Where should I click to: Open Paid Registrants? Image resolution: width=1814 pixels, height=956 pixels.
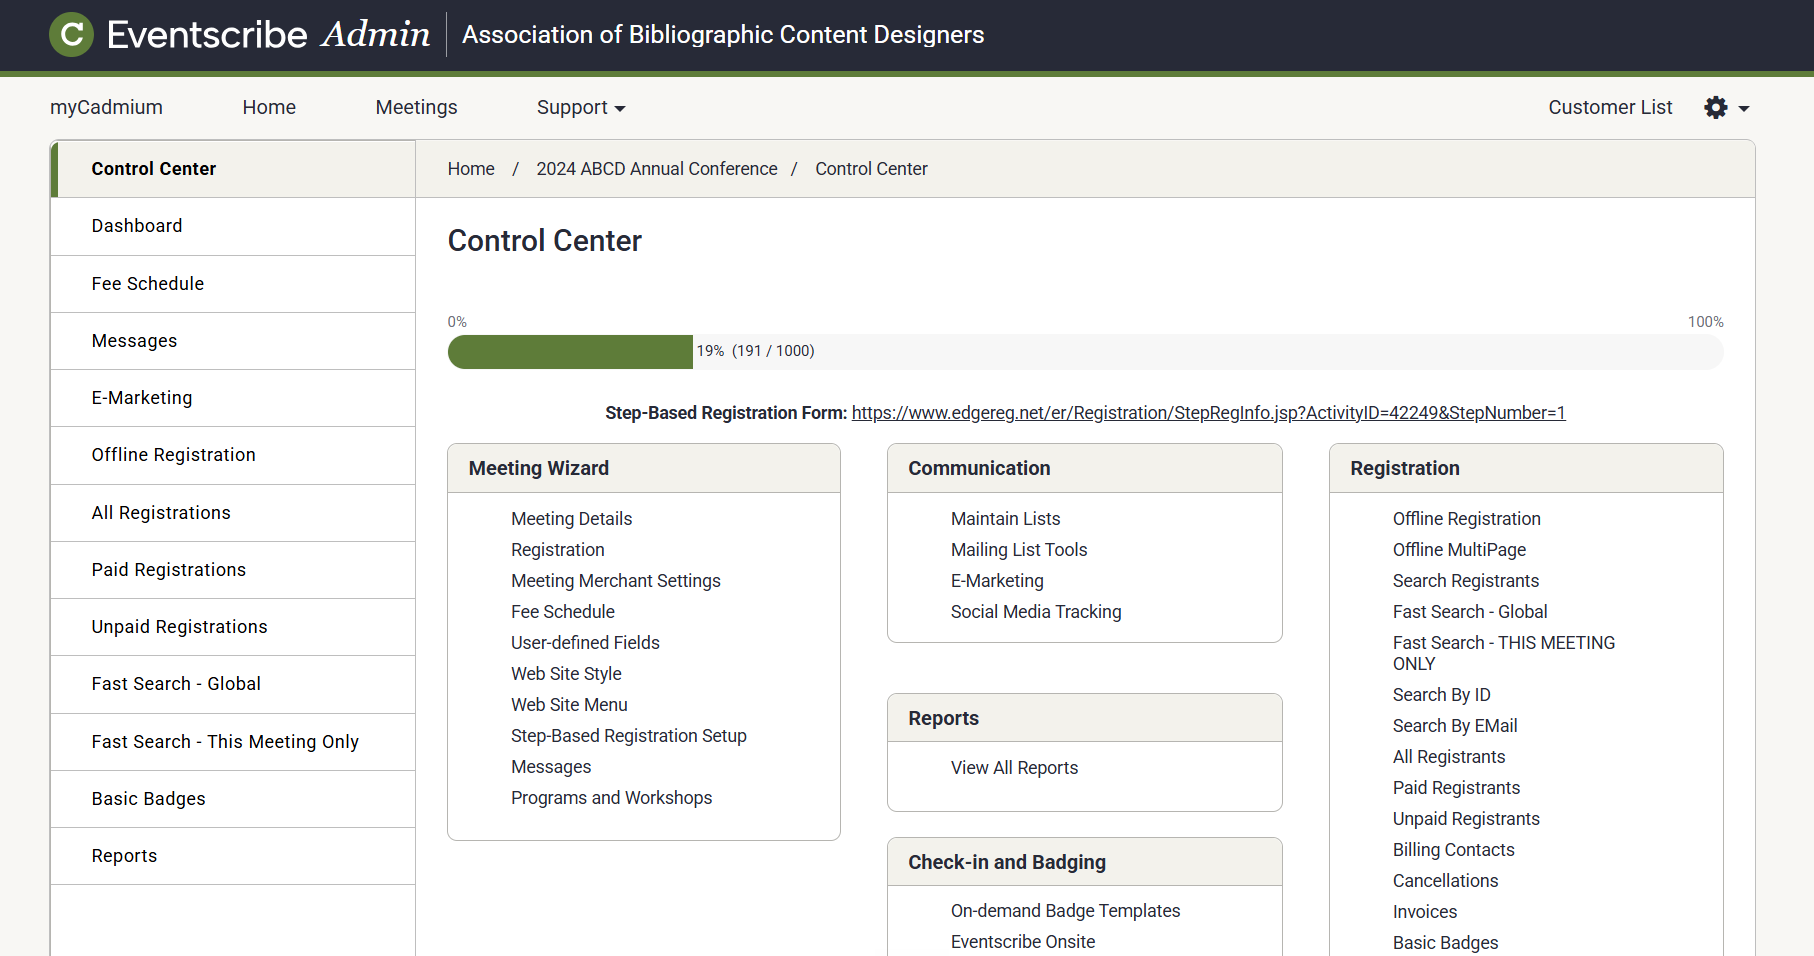(1456, 788)
